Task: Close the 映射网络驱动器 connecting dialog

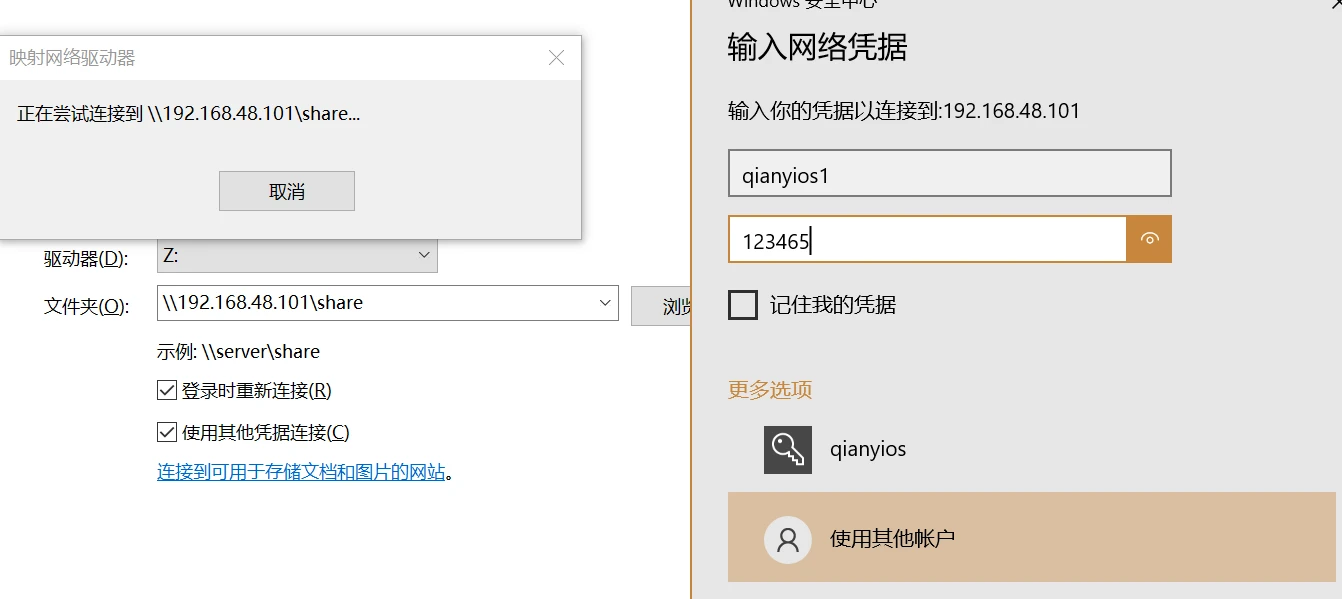Action: tap(556, 58)
